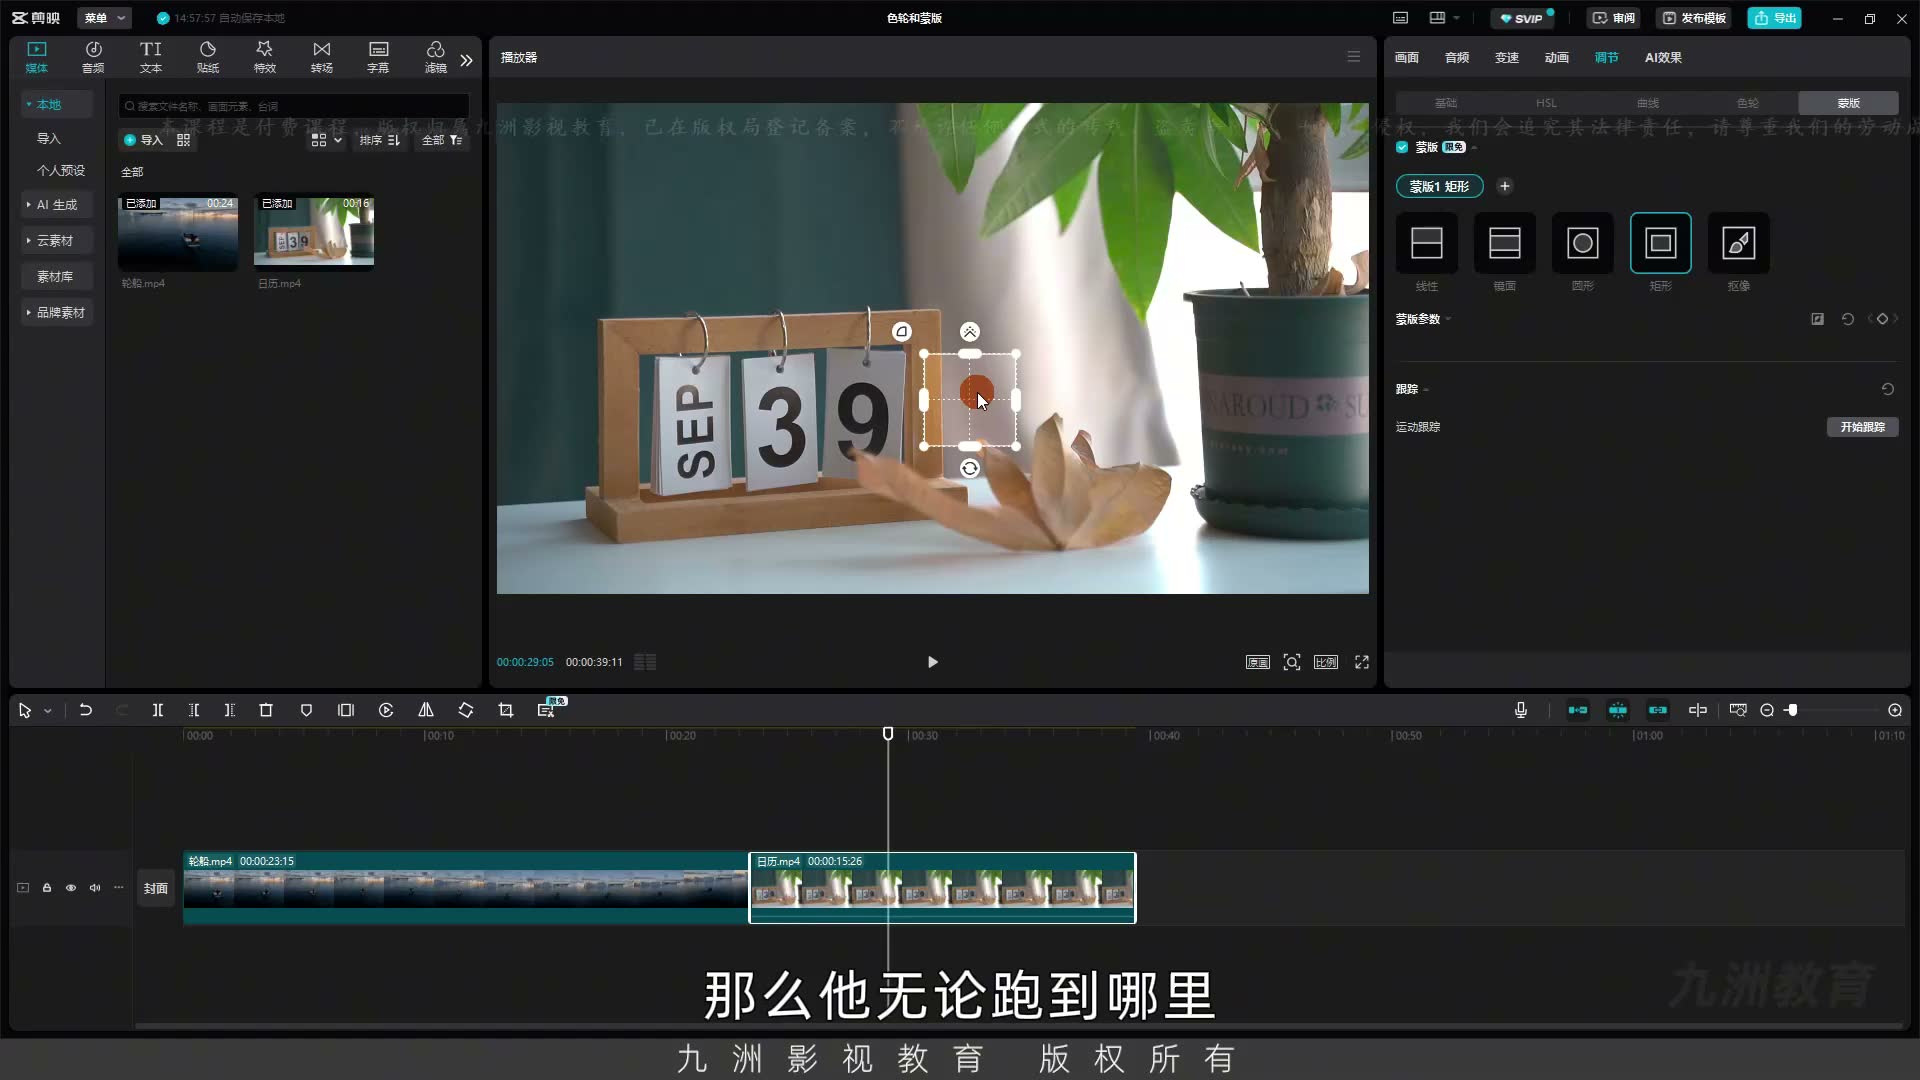Click the 导入 import button in media bin
This screenshot has height=1080, width=1920.
pos(143,140)
